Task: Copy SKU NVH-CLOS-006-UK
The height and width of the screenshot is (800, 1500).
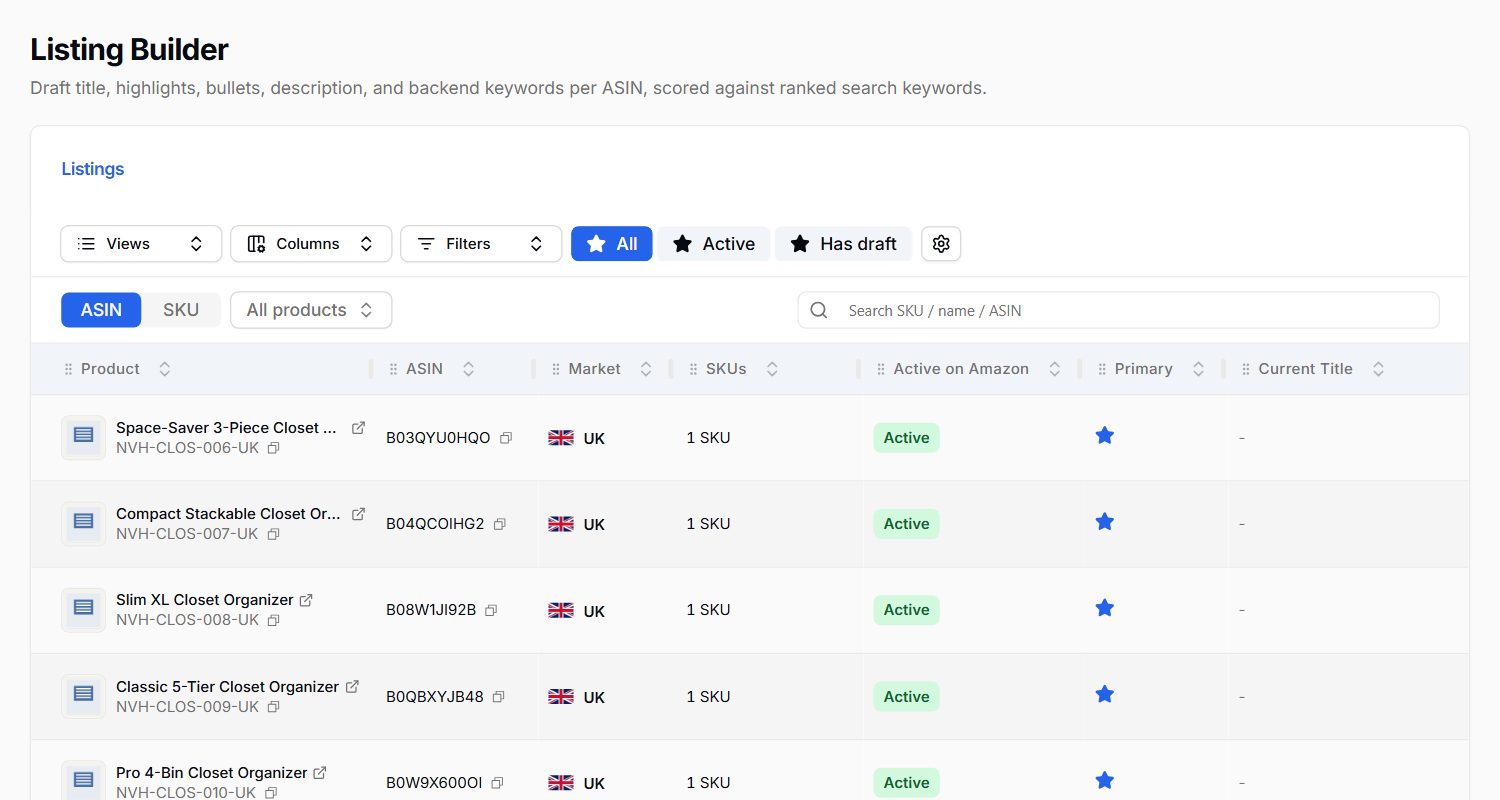Action: tap(273, 448)
